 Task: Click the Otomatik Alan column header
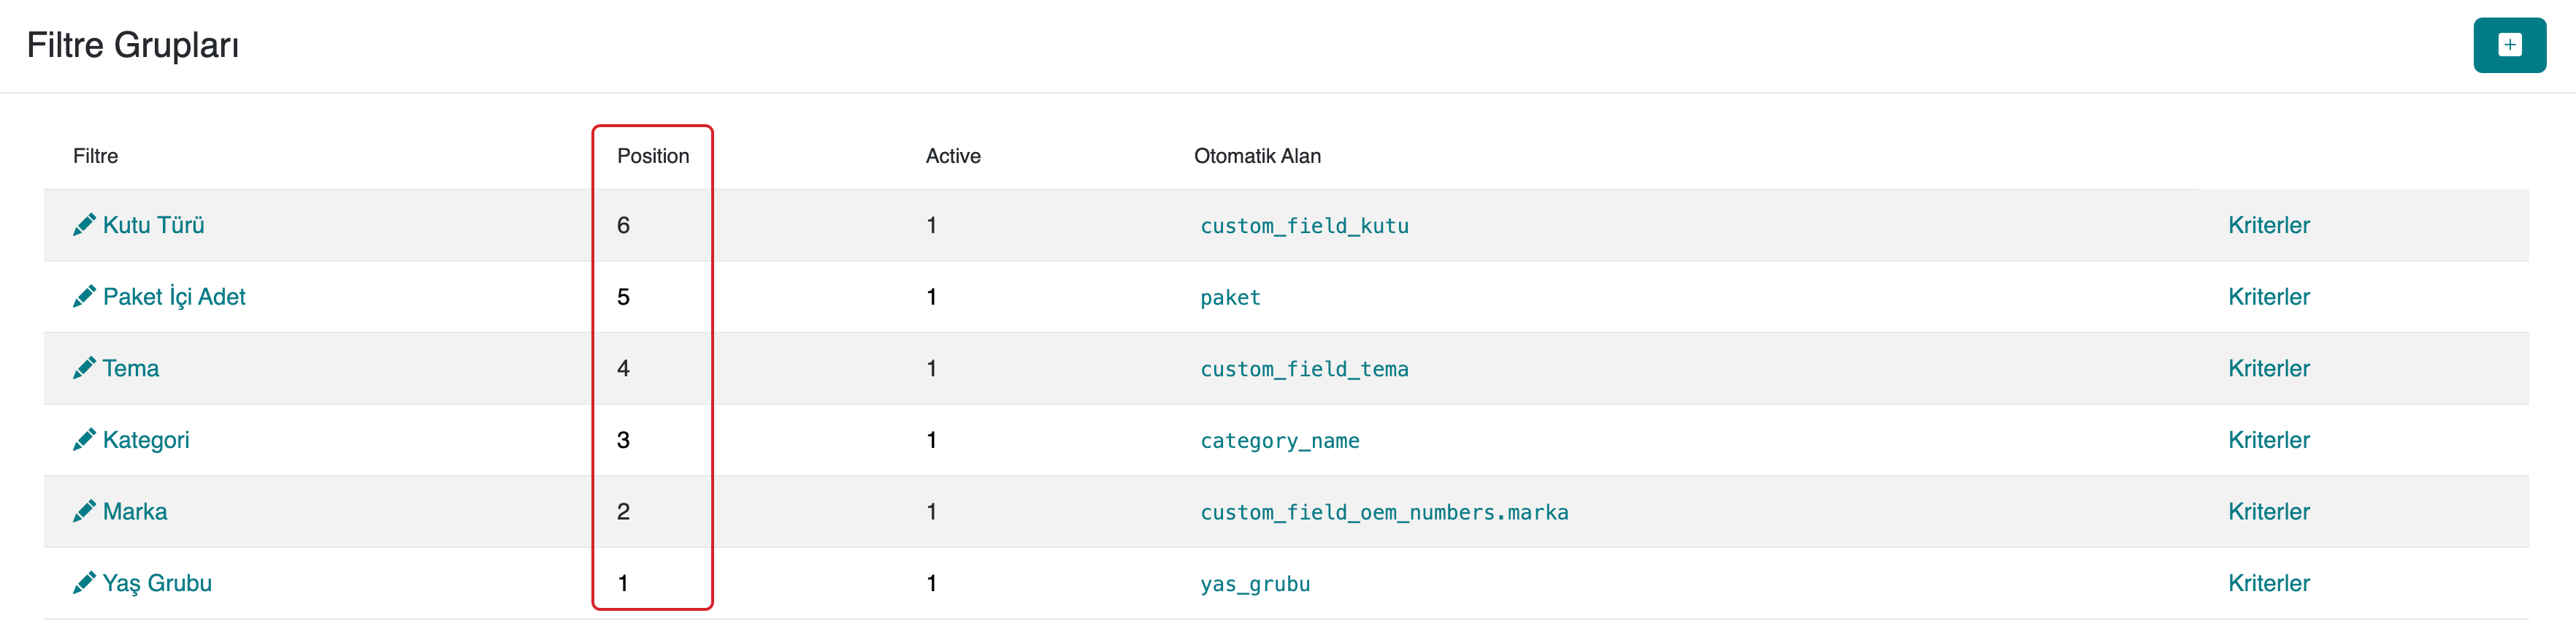(1256, 156)
